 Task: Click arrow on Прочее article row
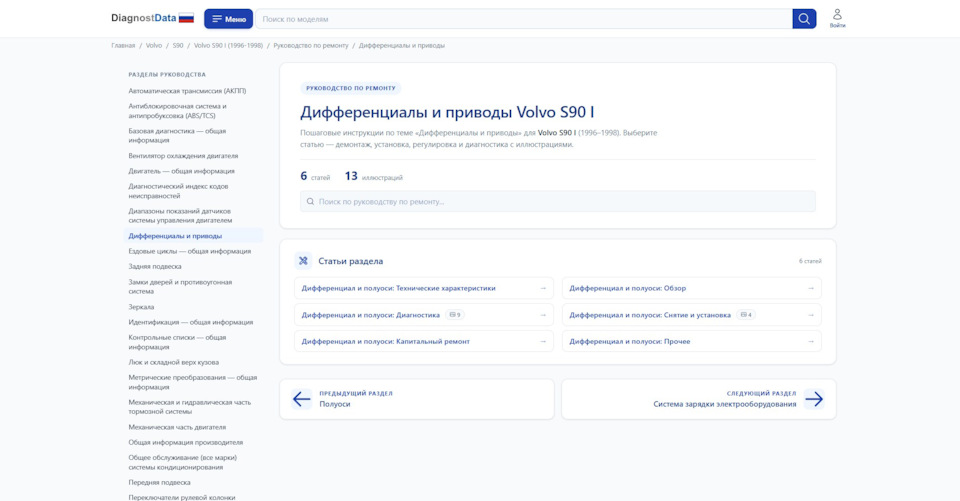tap(811, 342)
